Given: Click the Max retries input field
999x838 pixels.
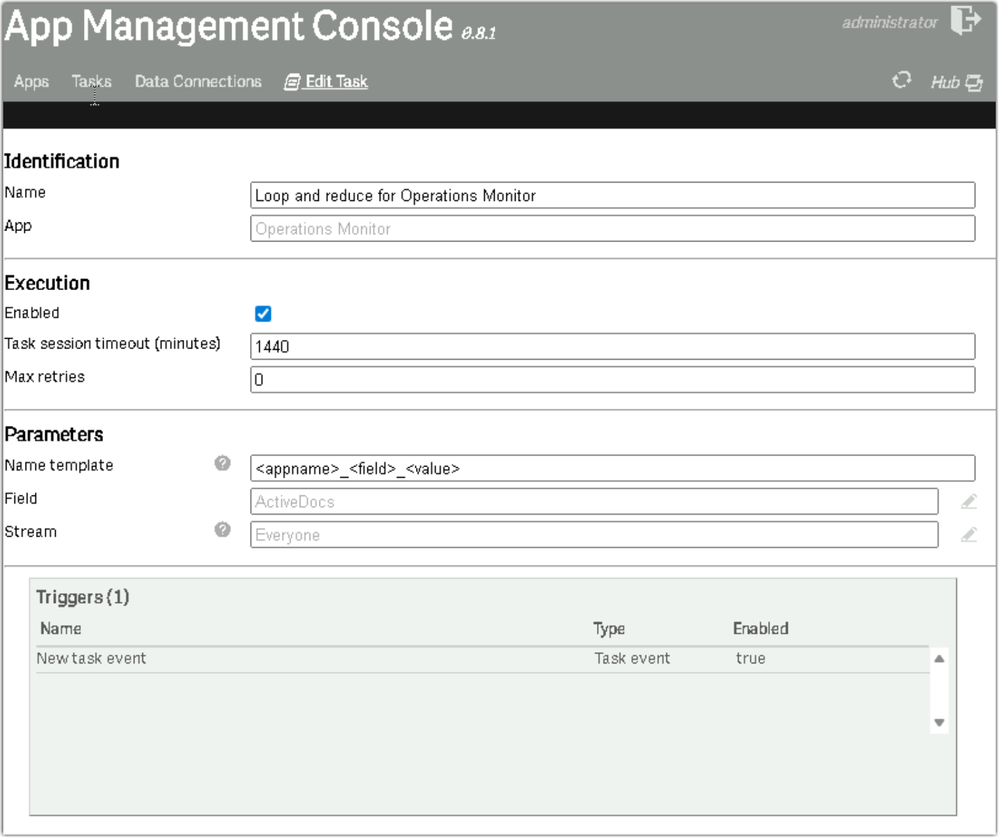Looking at the screenshot, I should click(x=610, y=379).
